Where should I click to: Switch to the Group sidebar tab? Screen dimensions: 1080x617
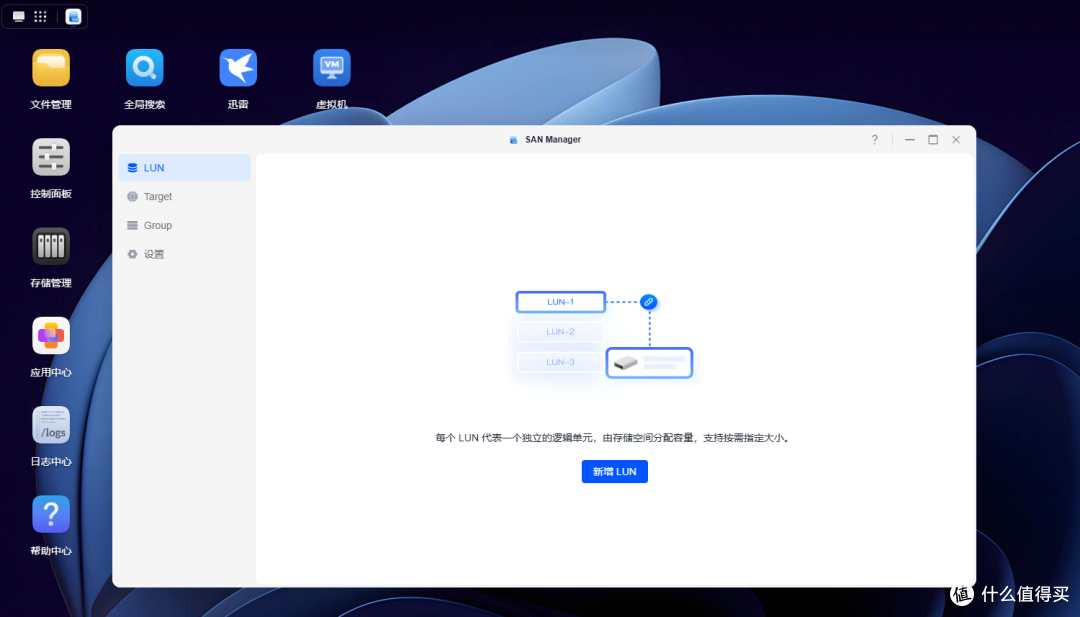(x=184, y=225)
